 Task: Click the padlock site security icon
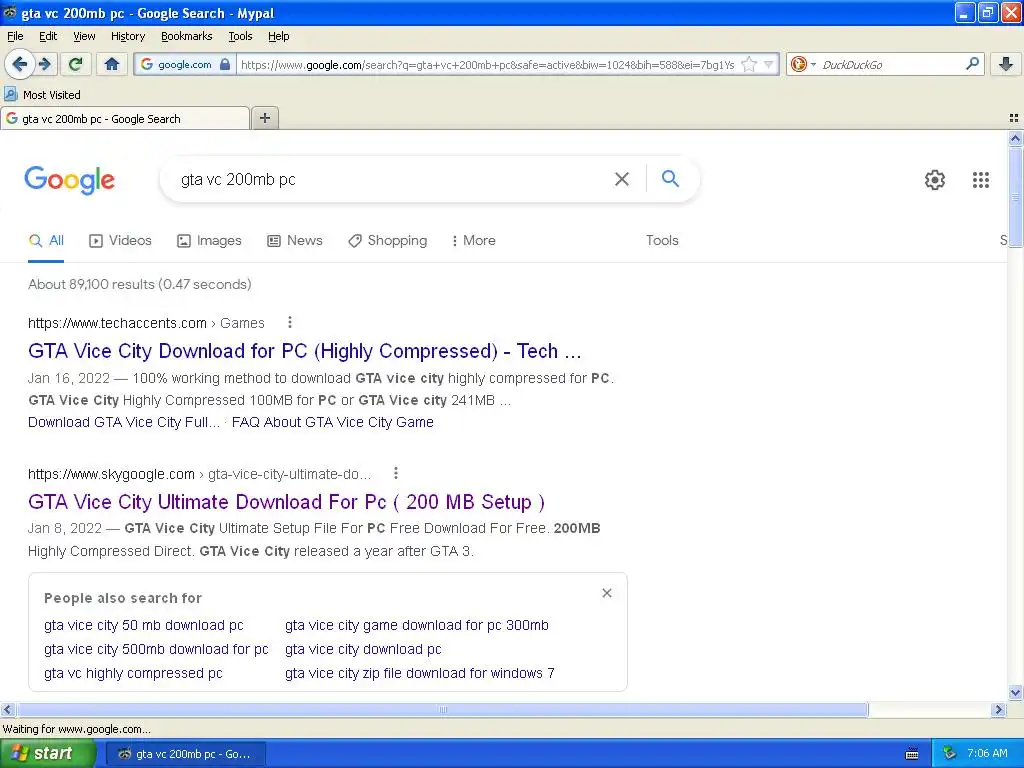(225, 64)
